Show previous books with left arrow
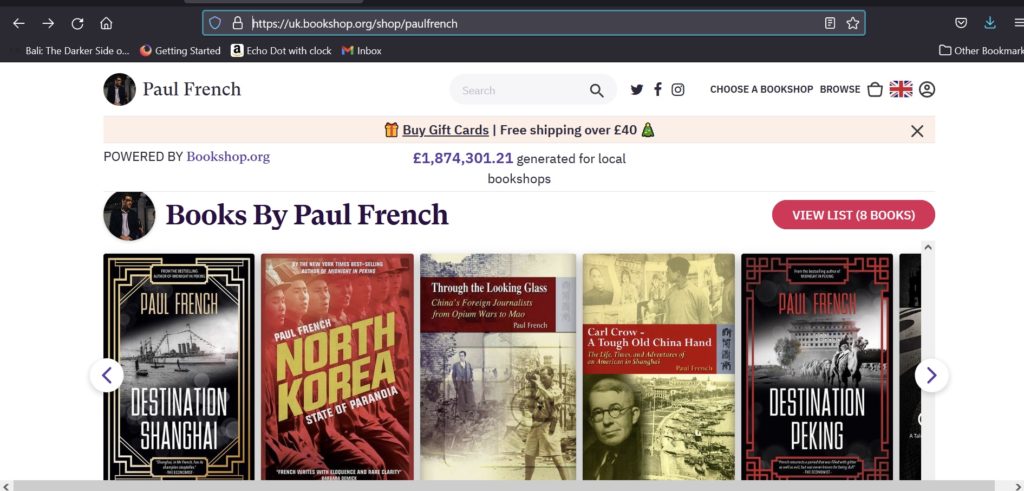1024x491 pixels. coord(107,375)
